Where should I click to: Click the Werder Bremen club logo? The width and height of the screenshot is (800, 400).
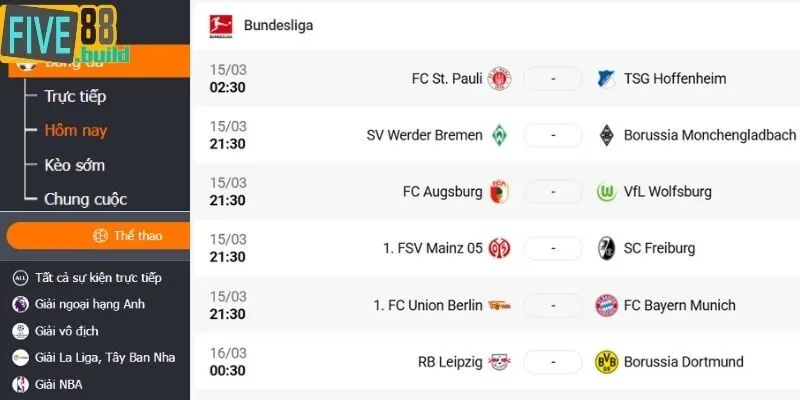[499, 135]
